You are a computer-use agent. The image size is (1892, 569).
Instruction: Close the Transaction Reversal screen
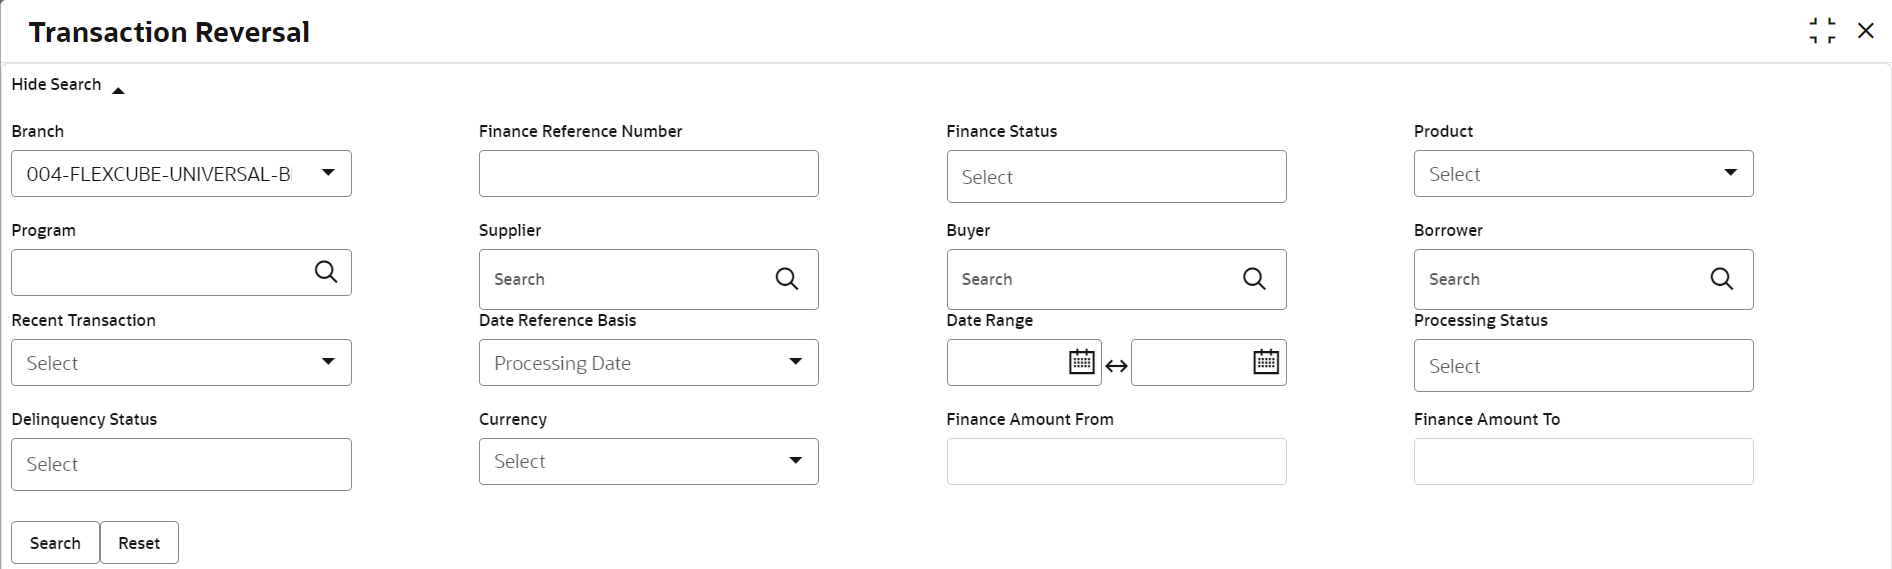point(1865,31)
